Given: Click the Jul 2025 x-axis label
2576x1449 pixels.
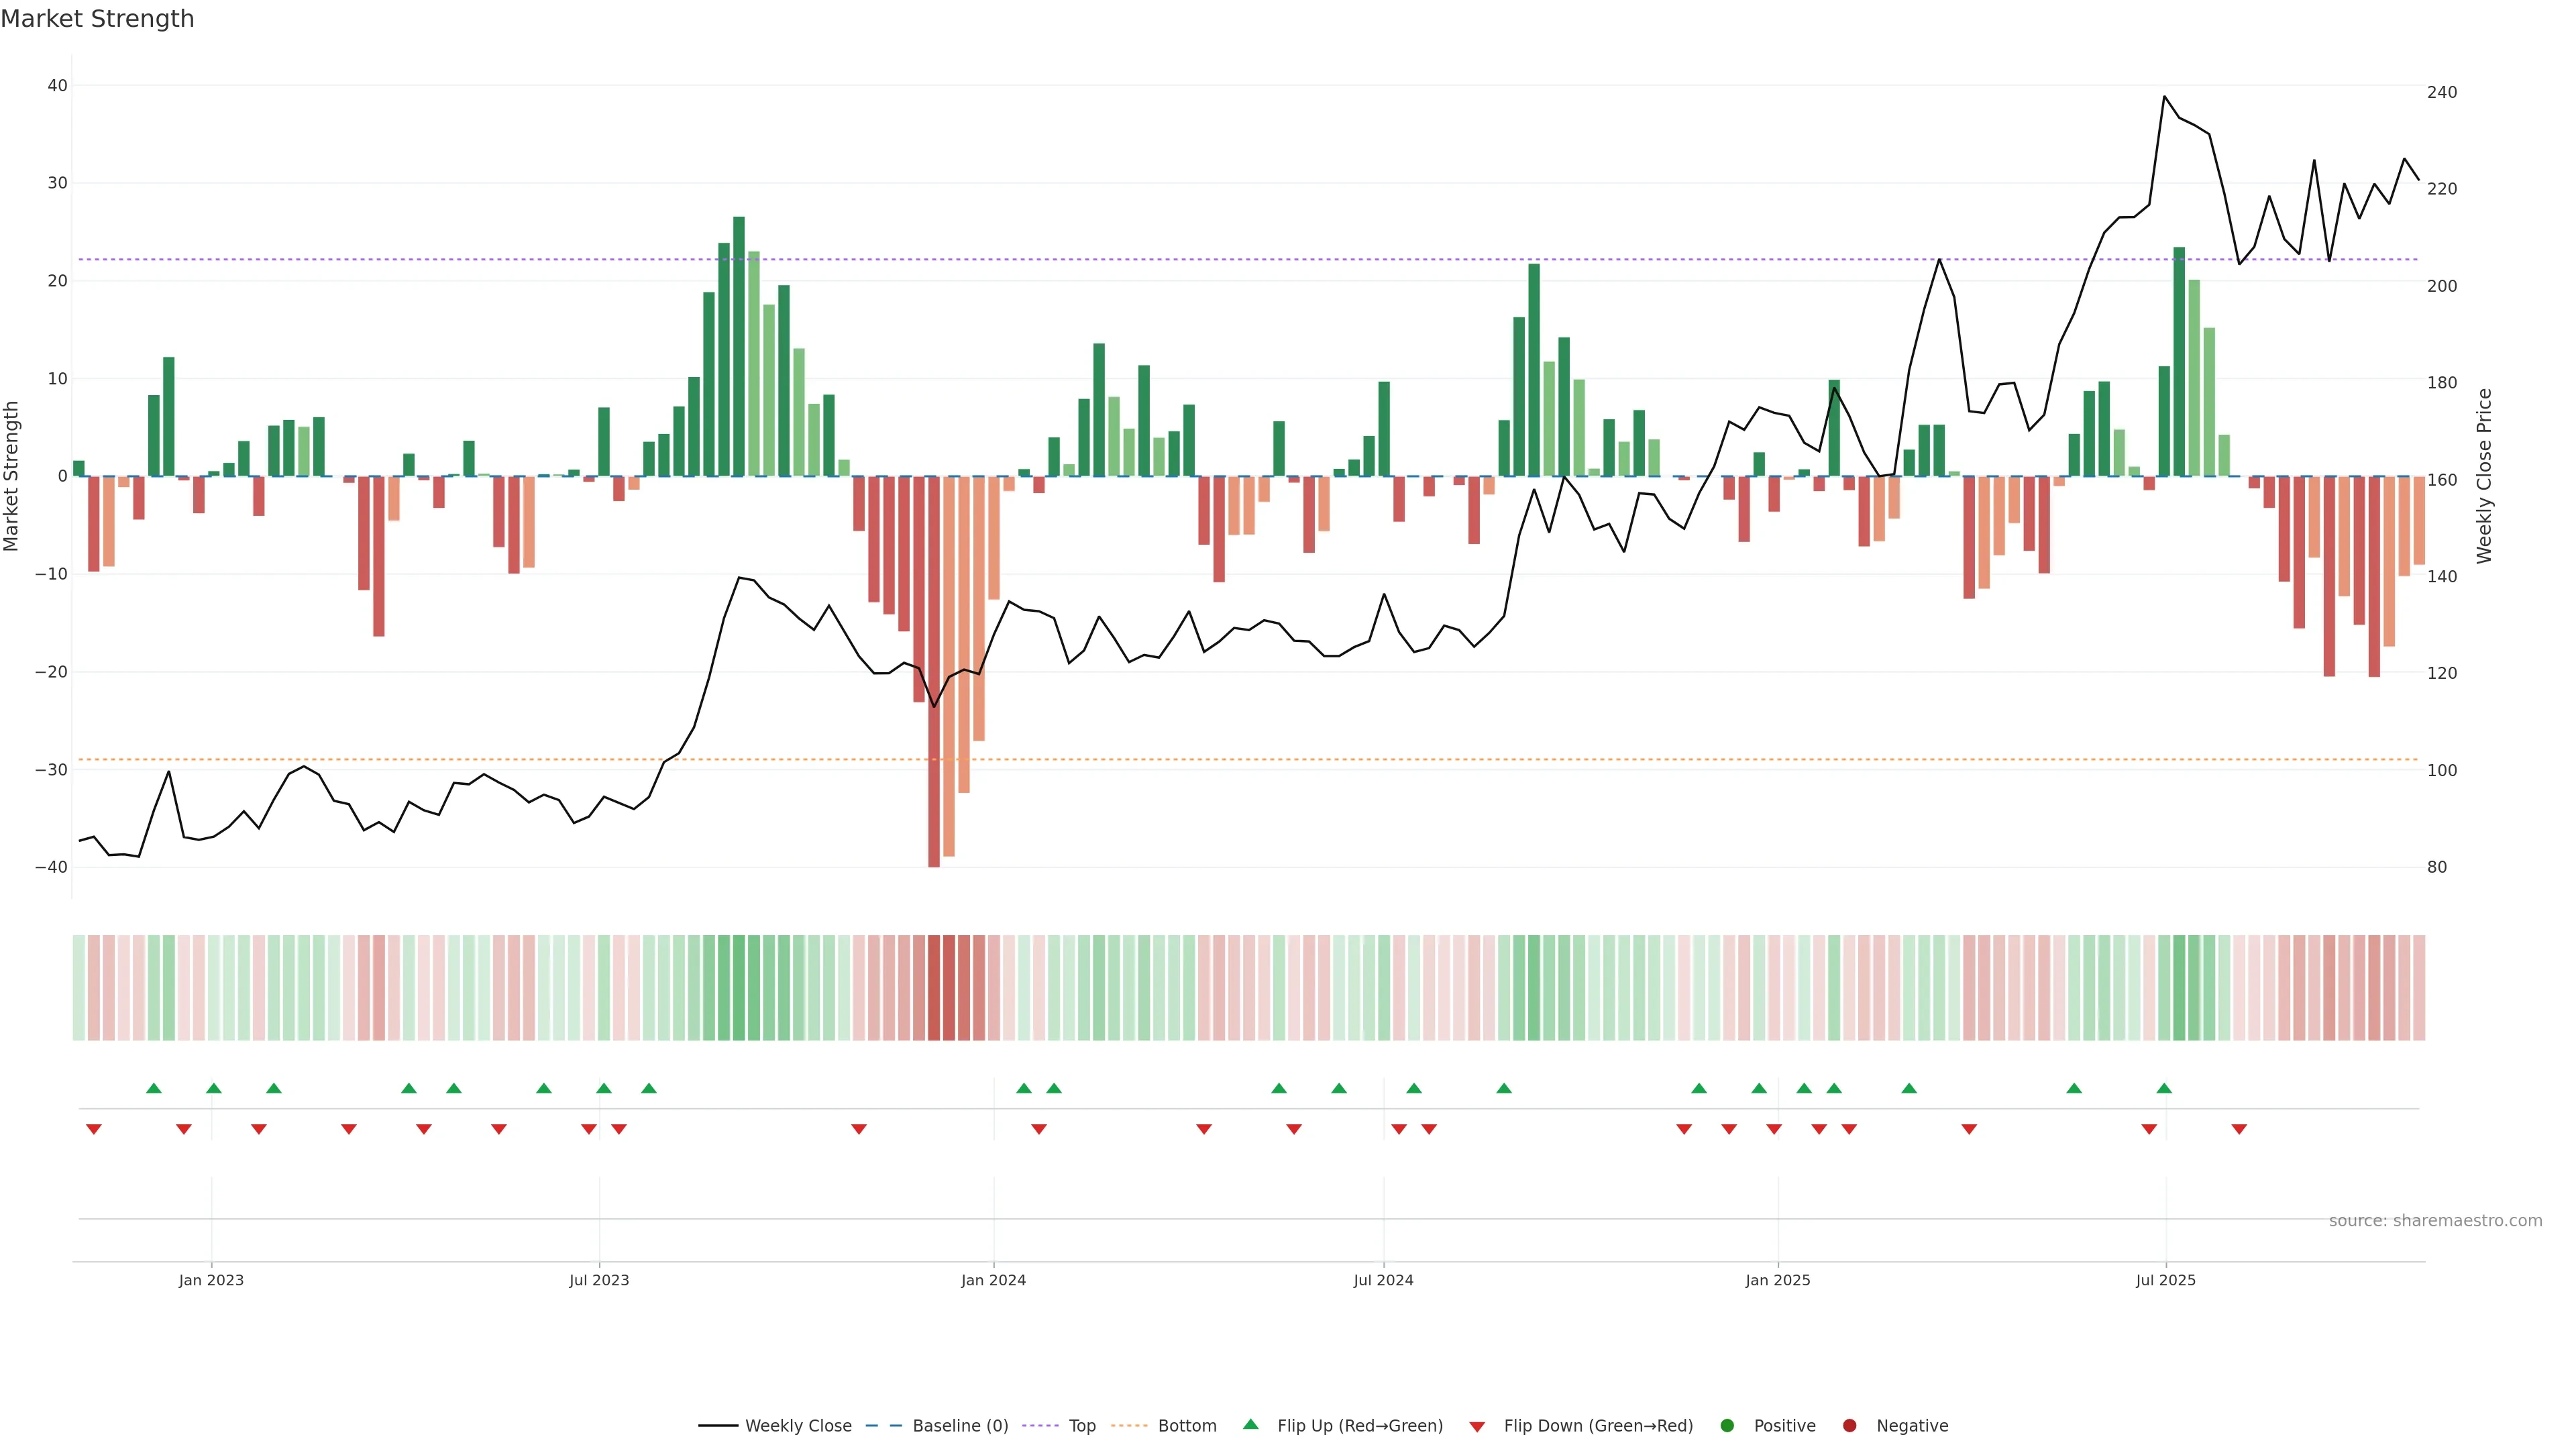Looking at the screenshot, I should point(2165,1280).
